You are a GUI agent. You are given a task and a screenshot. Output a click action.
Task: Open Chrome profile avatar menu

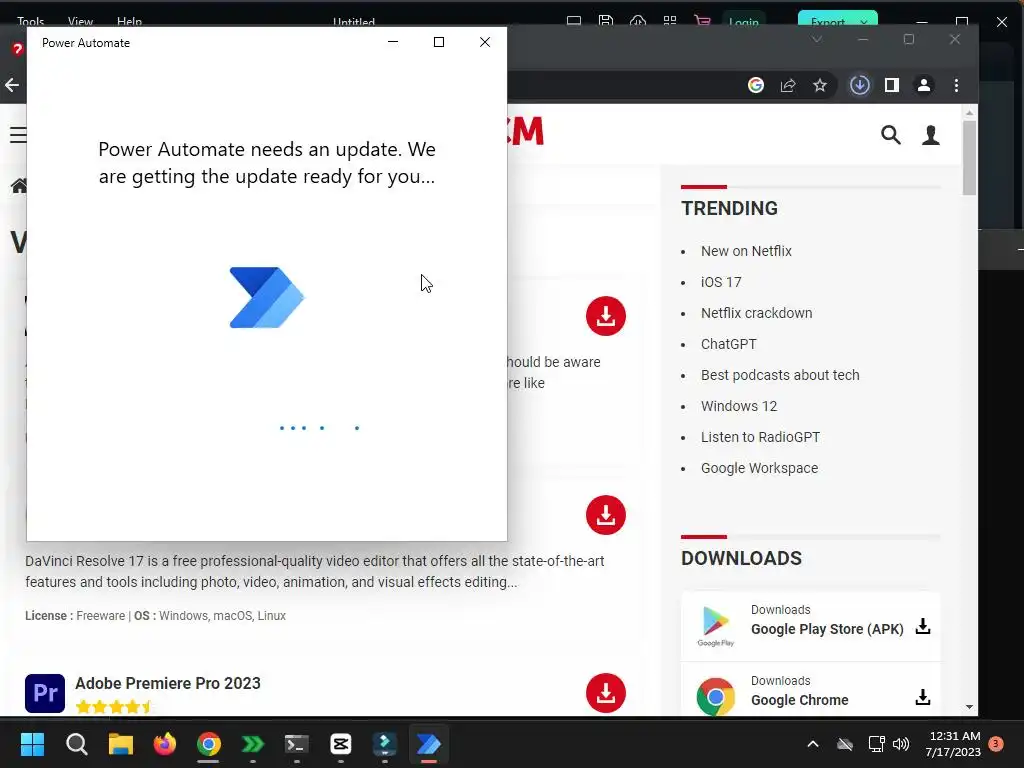[x=923, y=85]
